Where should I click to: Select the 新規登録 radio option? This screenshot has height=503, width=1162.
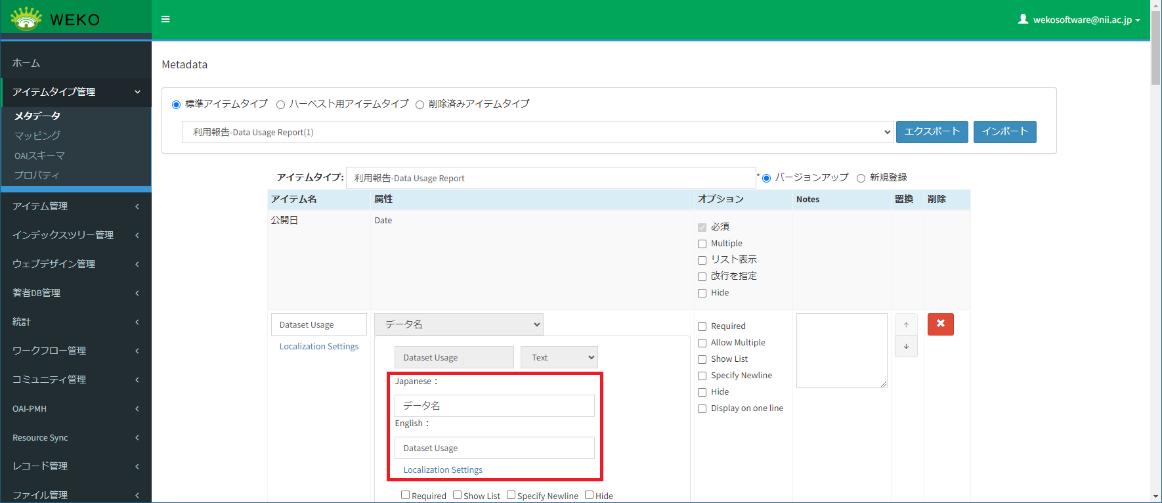(x=861, y=178)
